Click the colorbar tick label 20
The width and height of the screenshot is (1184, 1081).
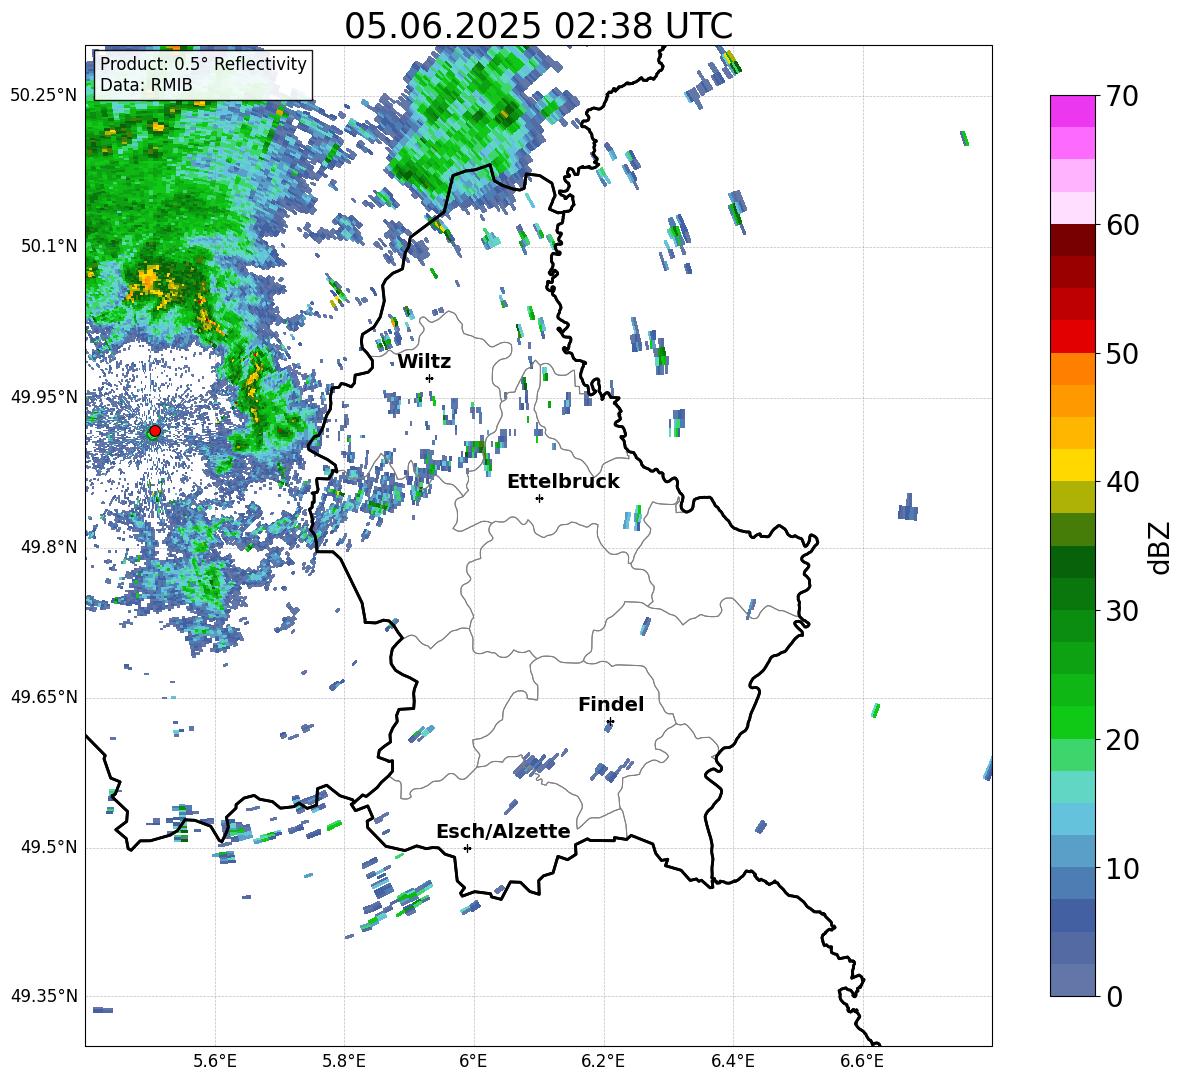point(1122,739)
